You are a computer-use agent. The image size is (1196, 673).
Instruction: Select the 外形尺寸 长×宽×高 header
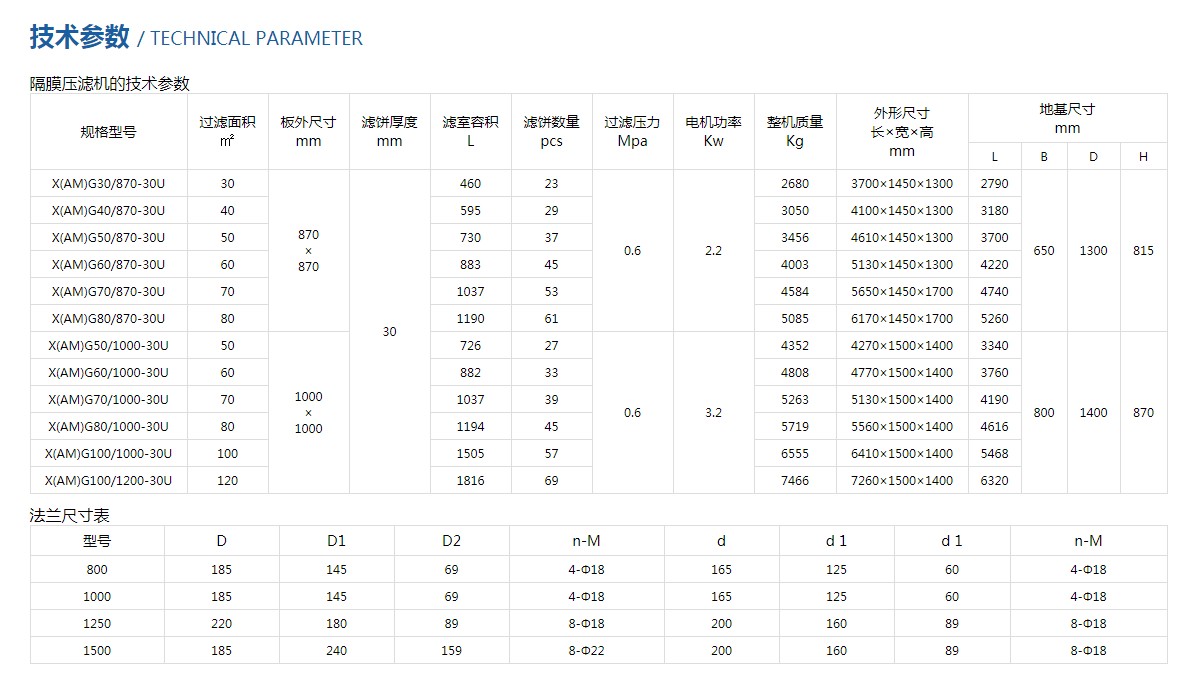[x=901, y=131]
